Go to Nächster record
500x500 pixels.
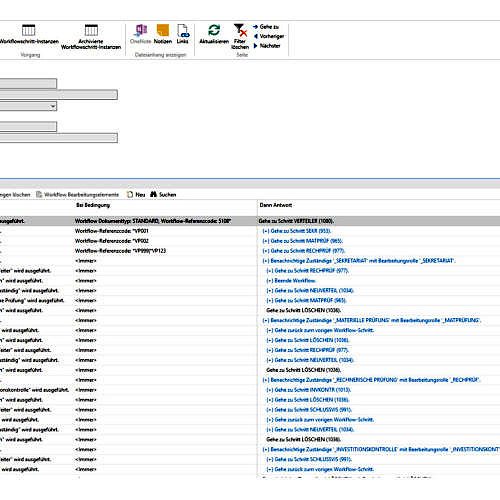click(x=267, y=46)
